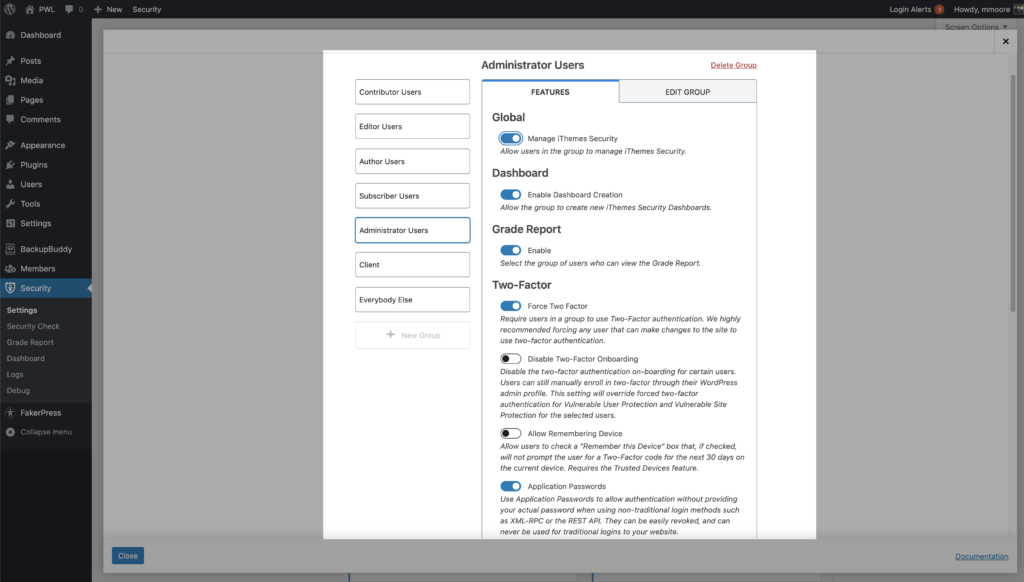
Task: Click the Appearance brush icon in sidebar
Action: click(x=10, y=145)
